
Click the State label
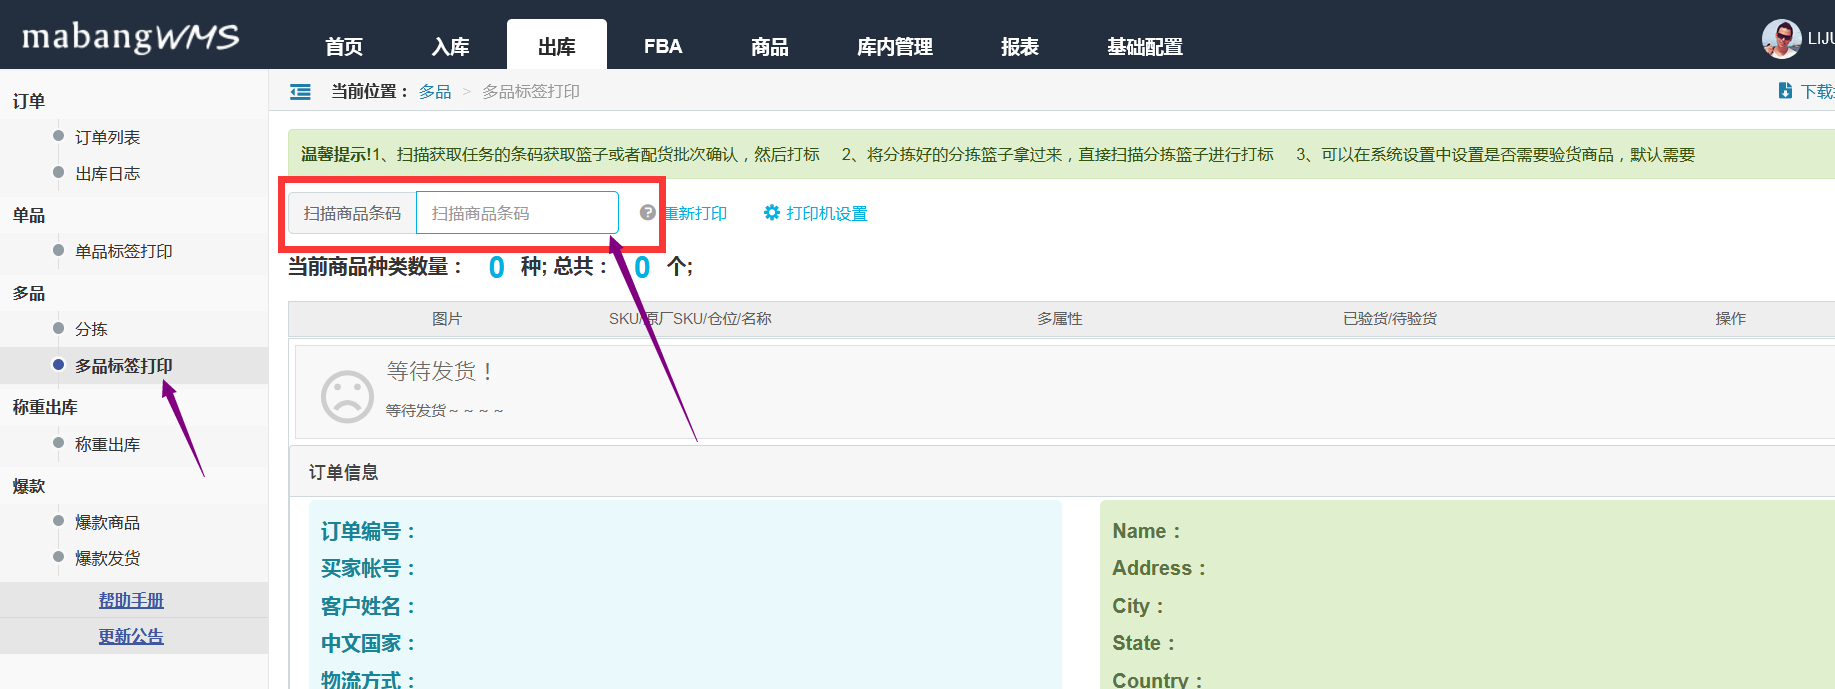[1144, 643]
